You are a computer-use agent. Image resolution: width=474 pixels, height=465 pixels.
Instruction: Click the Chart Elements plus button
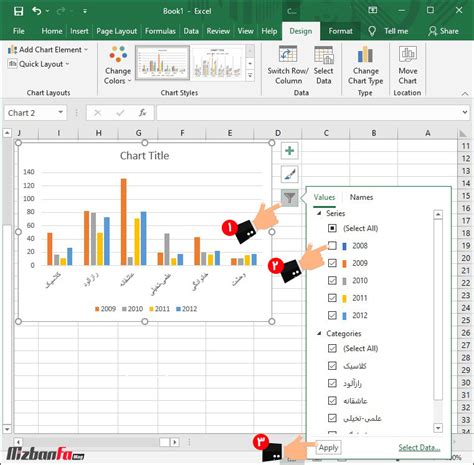(x=289, y=151)
